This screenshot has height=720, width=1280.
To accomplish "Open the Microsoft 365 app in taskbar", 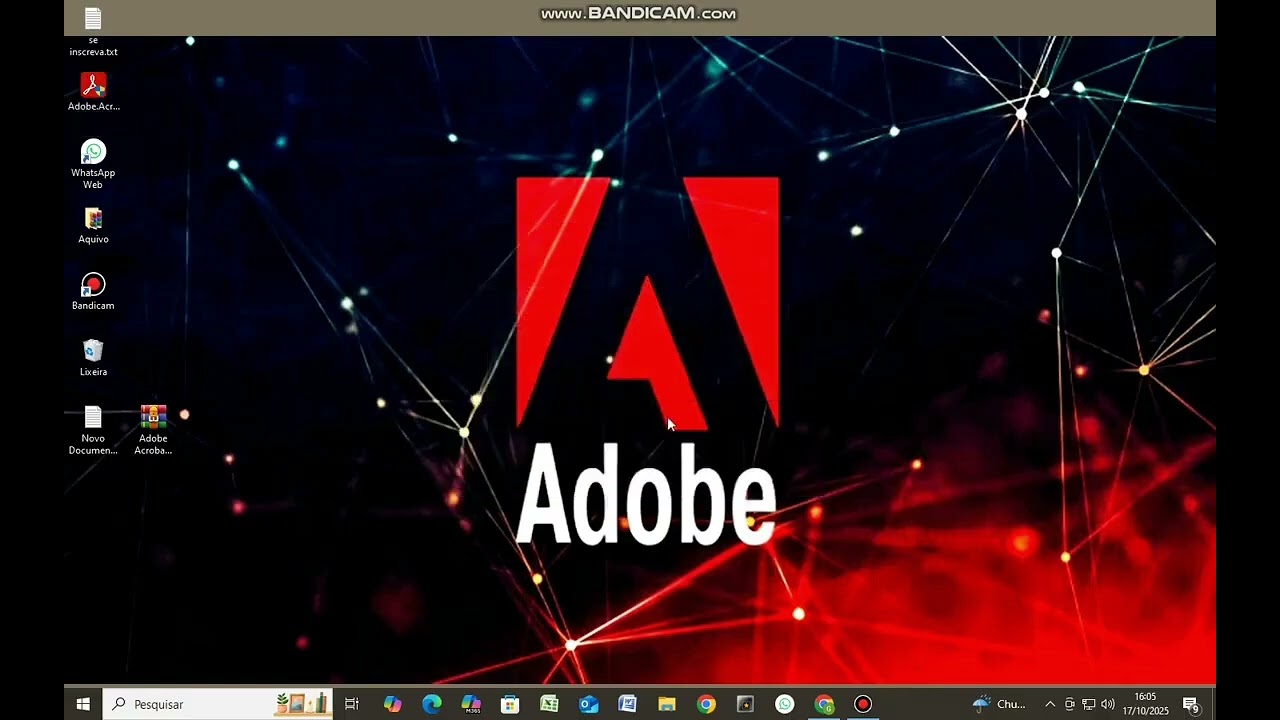I will point(471,704).
